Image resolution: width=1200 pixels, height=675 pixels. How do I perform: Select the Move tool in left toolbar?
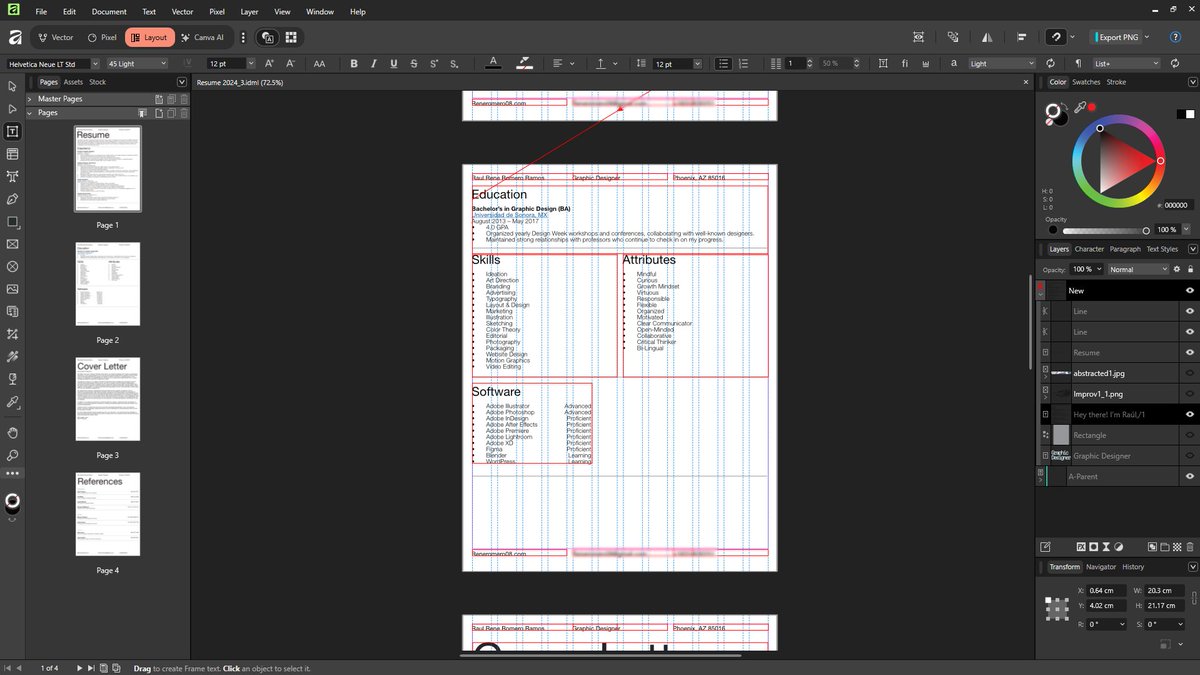point(13,86)
